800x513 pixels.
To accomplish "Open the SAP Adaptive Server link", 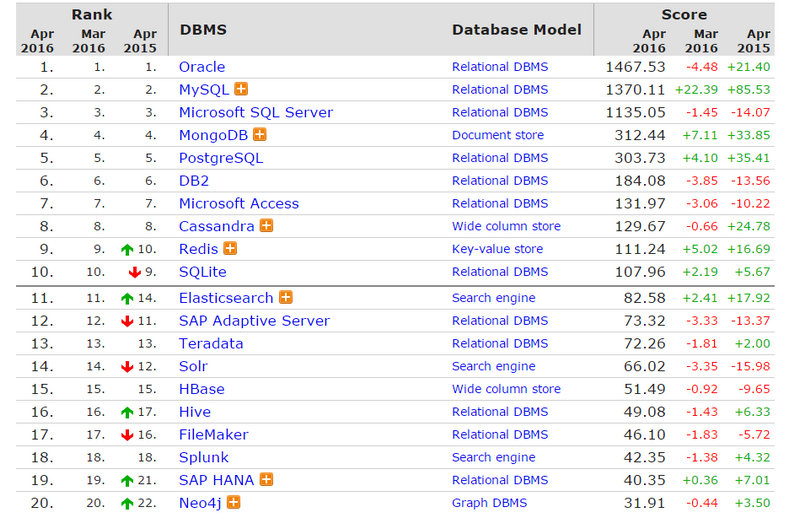I will pyautogui.click(x=254, y=321).
